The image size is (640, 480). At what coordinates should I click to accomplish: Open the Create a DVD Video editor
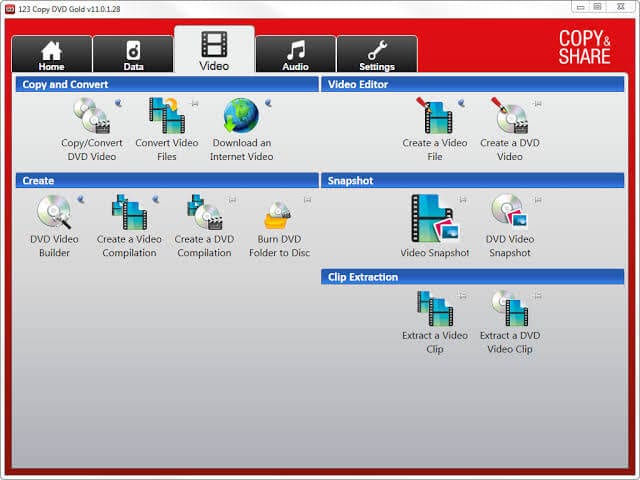pyautogui.click(x=510, y=129)
